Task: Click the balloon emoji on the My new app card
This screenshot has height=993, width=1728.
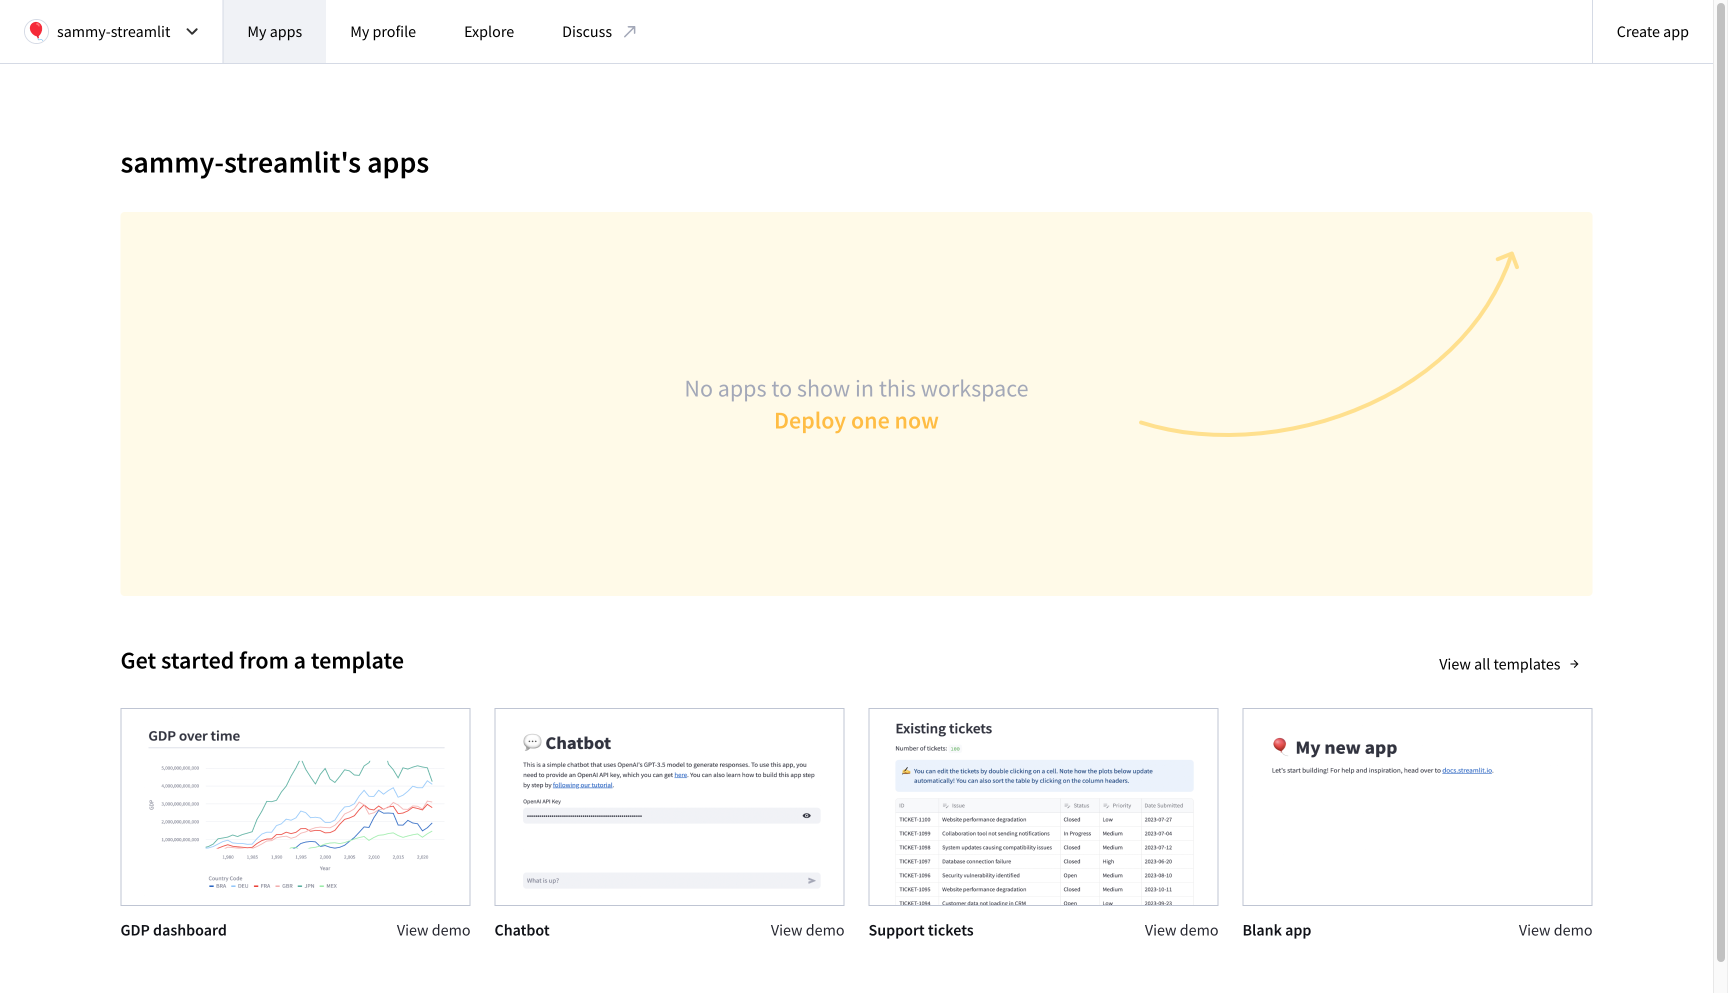Action: pos(1280,745)
